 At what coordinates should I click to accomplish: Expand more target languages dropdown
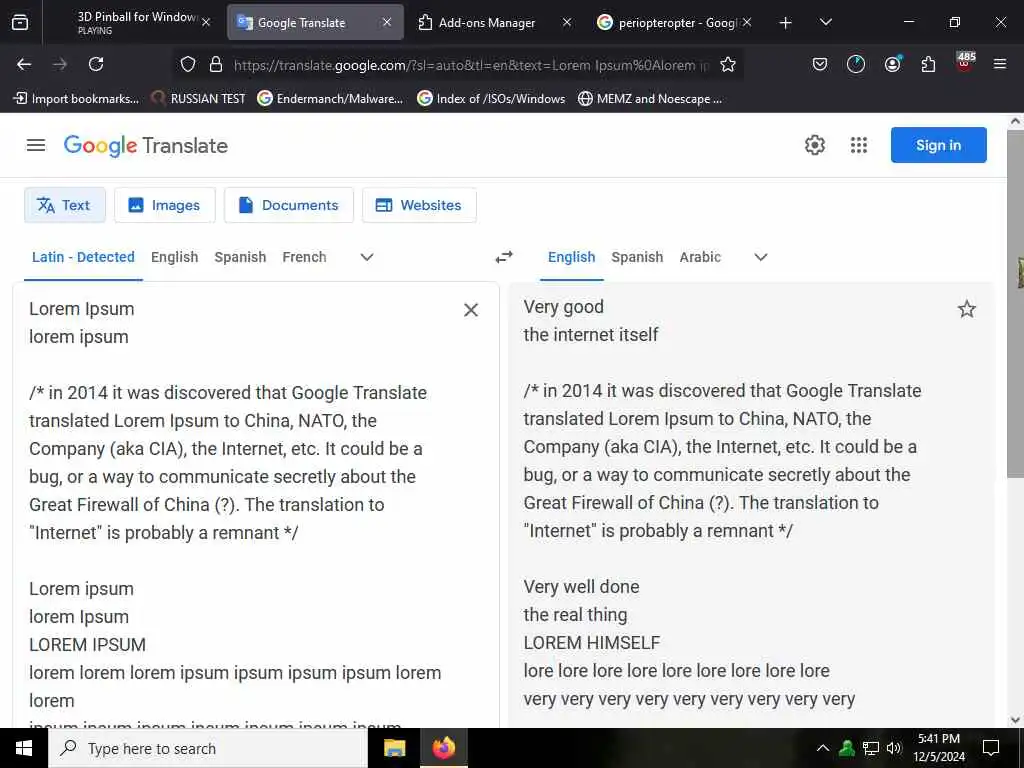pos(761,257)
